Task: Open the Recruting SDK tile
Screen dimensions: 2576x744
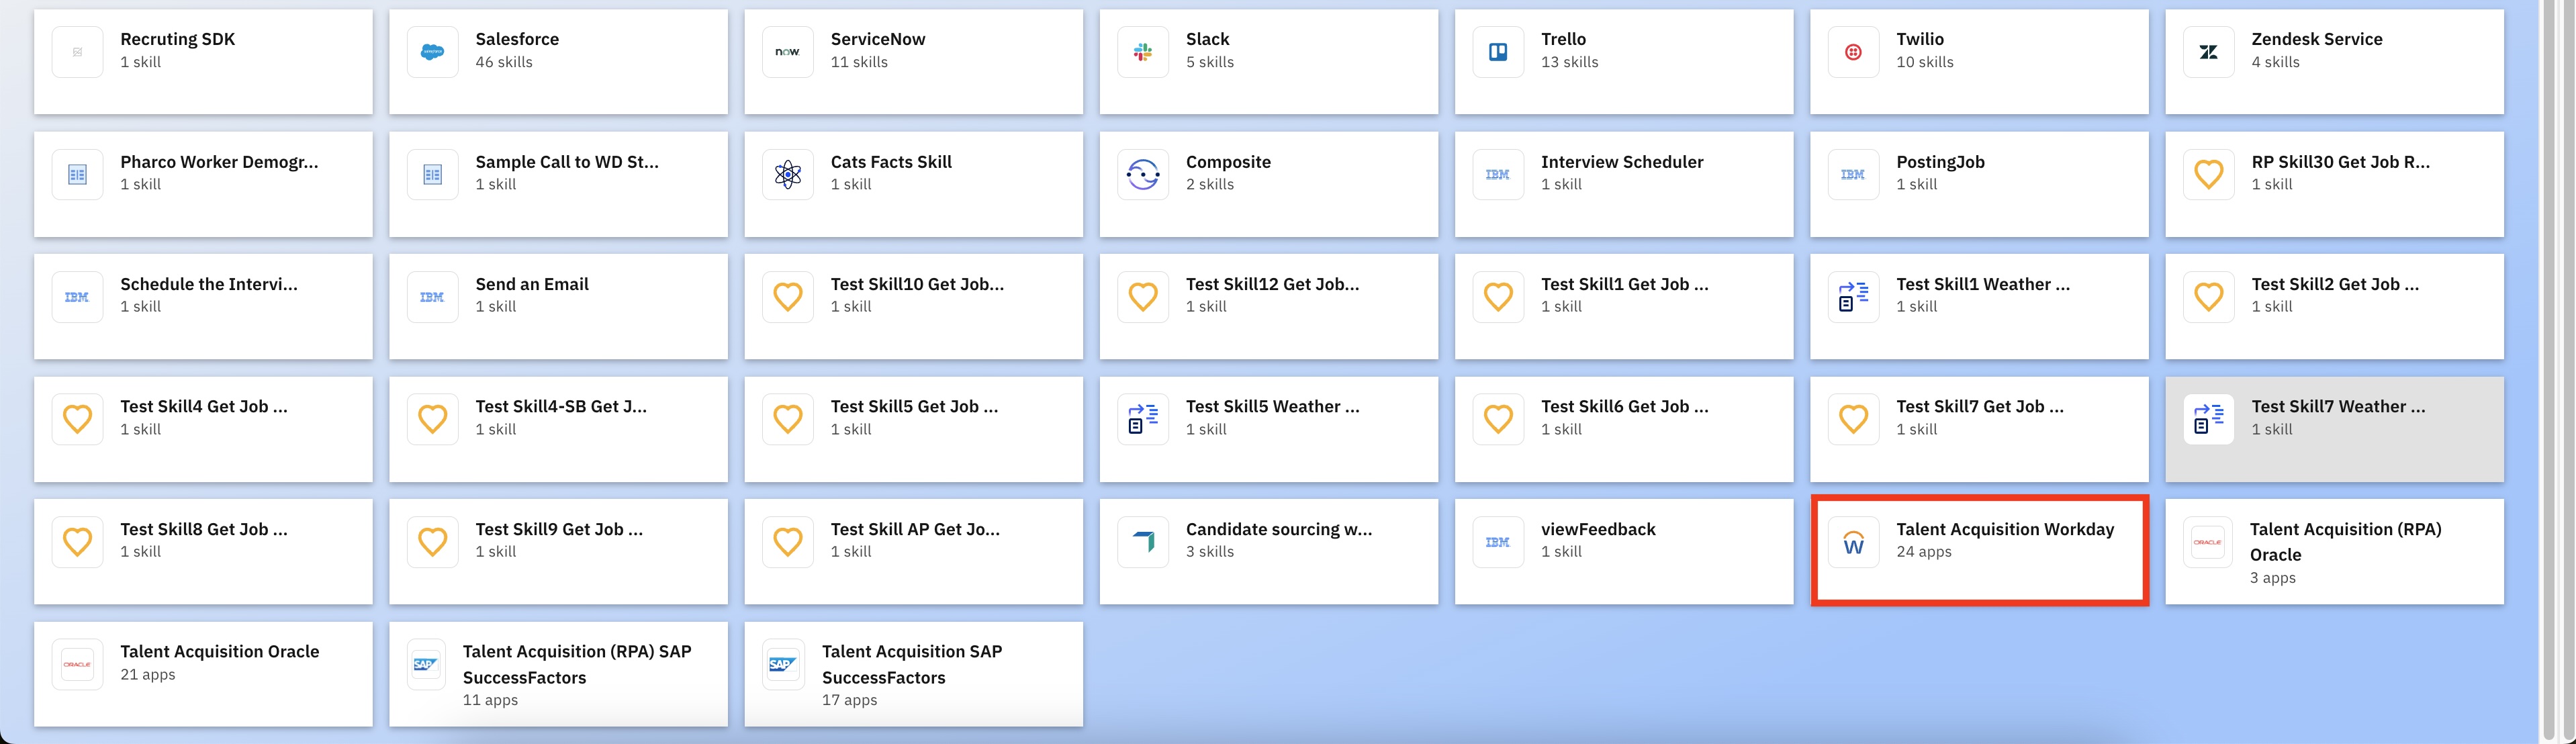Action: pos(203,62)
